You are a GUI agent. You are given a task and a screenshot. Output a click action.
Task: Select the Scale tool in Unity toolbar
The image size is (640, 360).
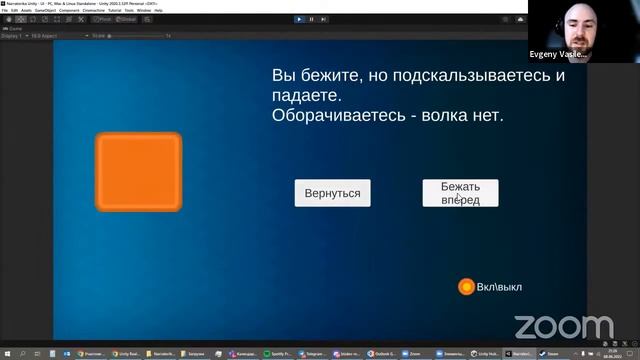tap(45, 19)
